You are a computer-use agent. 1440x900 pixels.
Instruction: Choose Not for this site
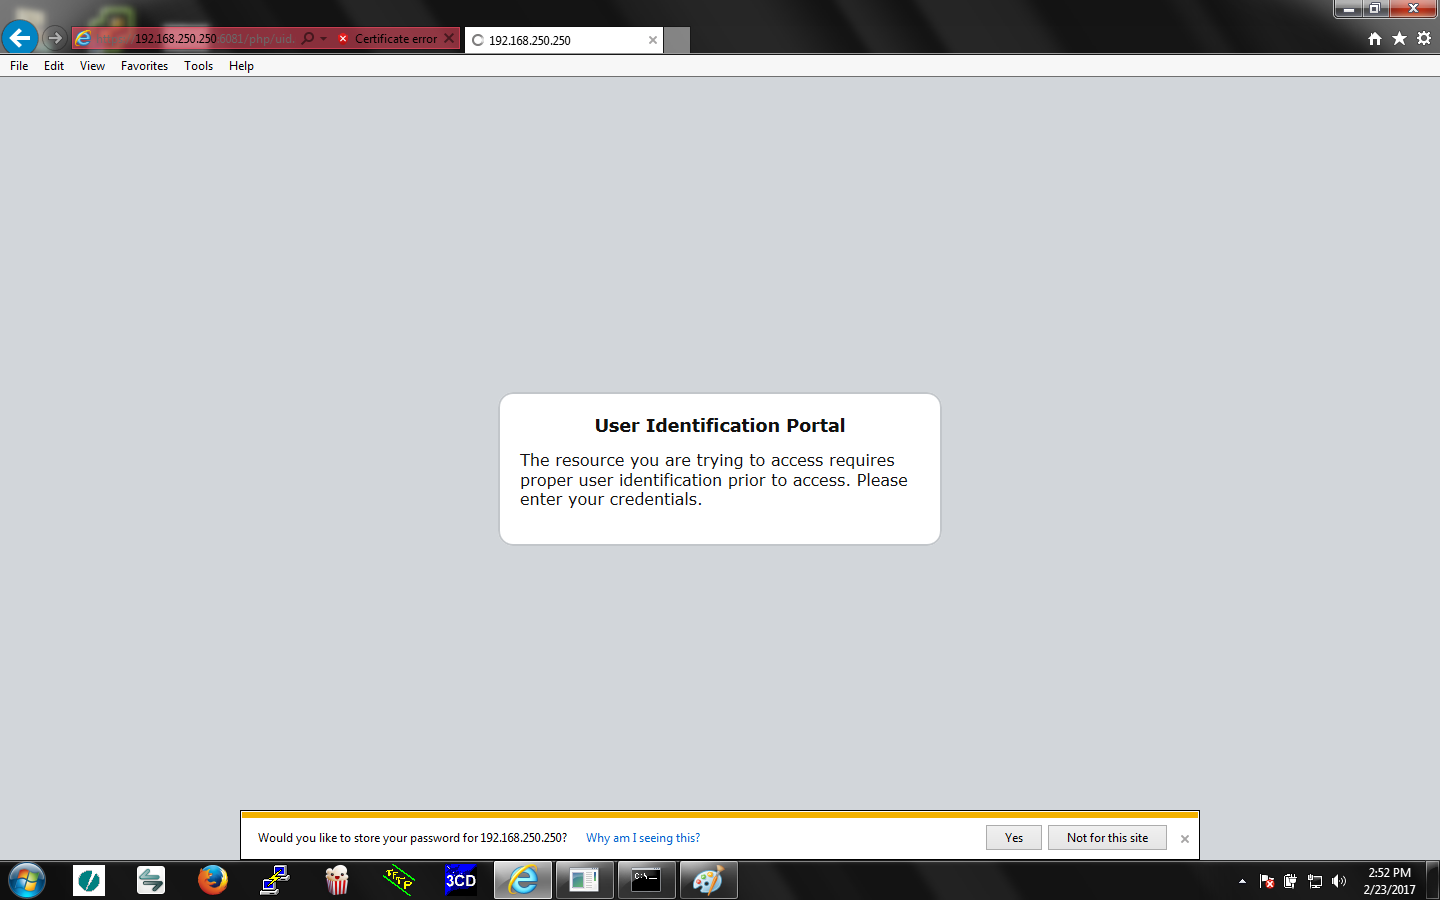pos(1107,838)
